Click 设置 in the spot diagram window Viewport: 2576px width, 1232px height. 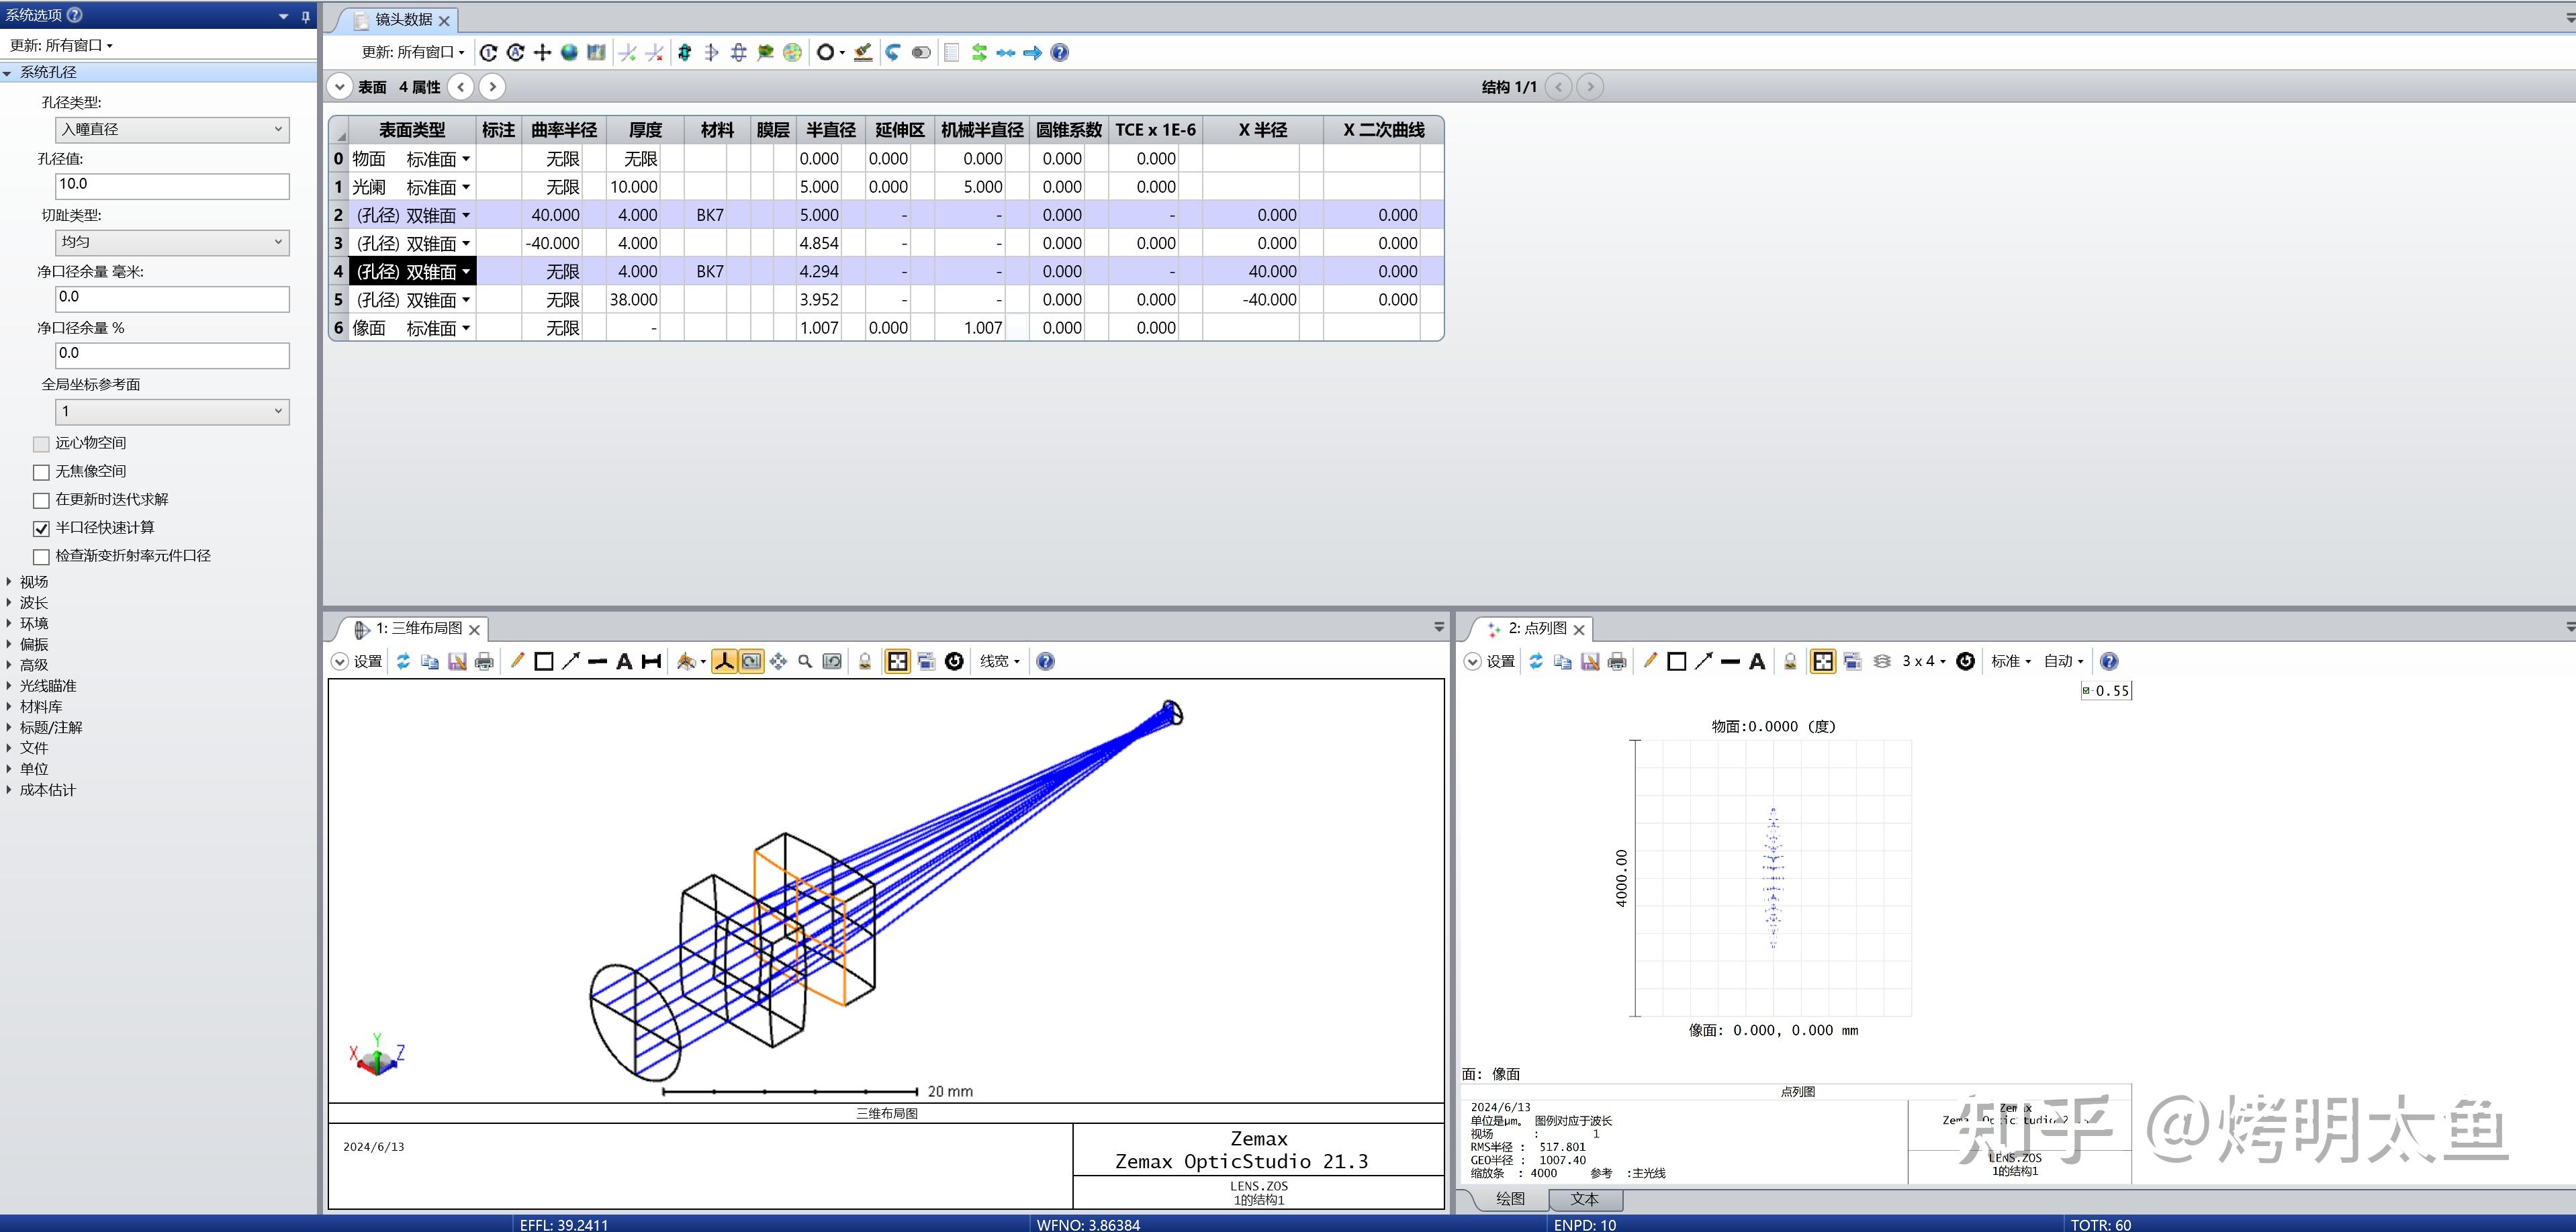[x=1490, y=661]
